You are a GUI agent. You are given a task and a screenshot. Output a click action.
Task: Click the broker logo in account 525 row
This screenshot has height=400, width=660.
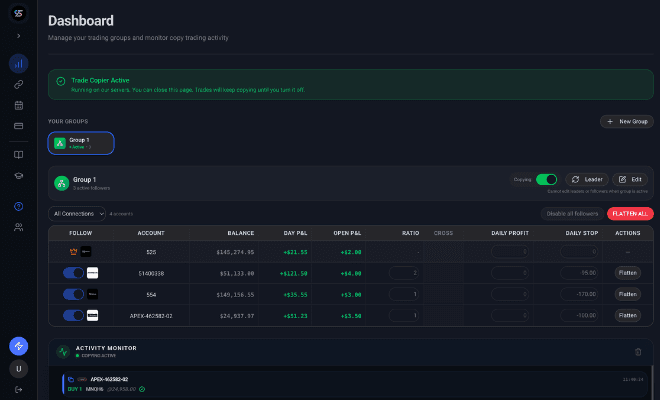(x=86, y=252)
